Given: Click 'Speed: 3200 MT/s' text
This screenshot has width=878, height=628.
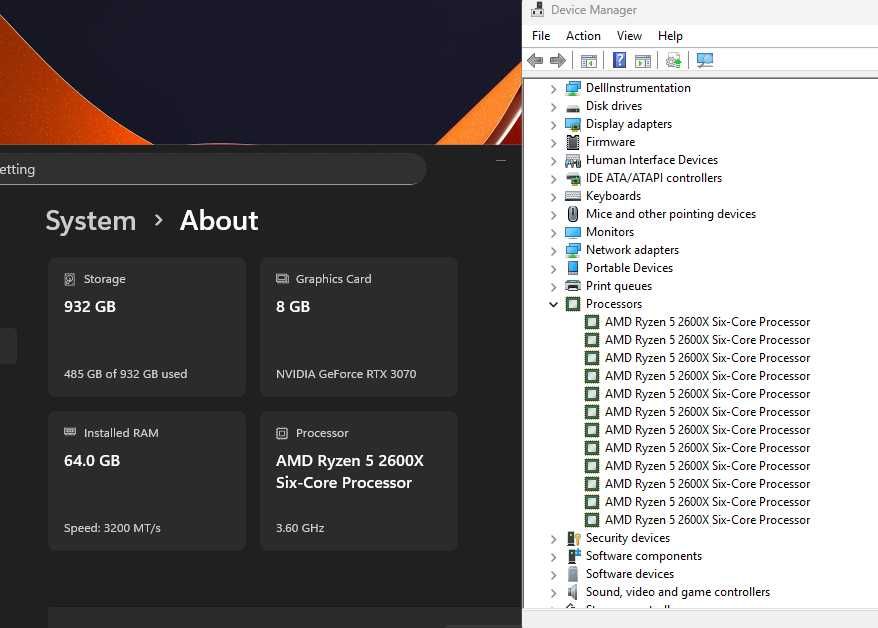Looking at the screenshot, I should point(112,528).
